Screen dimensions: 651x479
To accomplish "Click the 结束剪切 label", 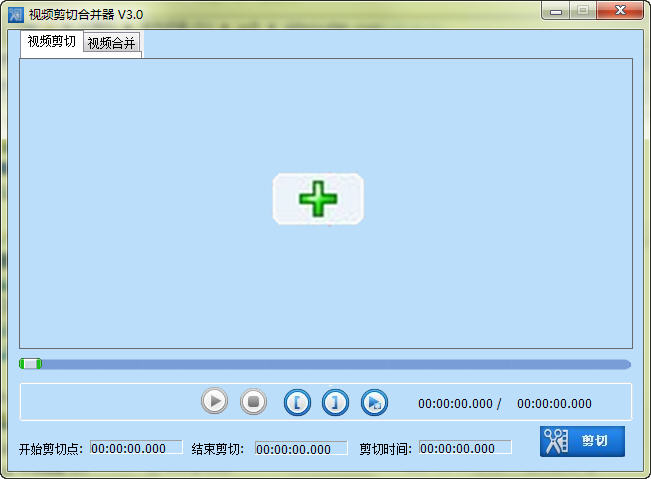I will [218, 449].
